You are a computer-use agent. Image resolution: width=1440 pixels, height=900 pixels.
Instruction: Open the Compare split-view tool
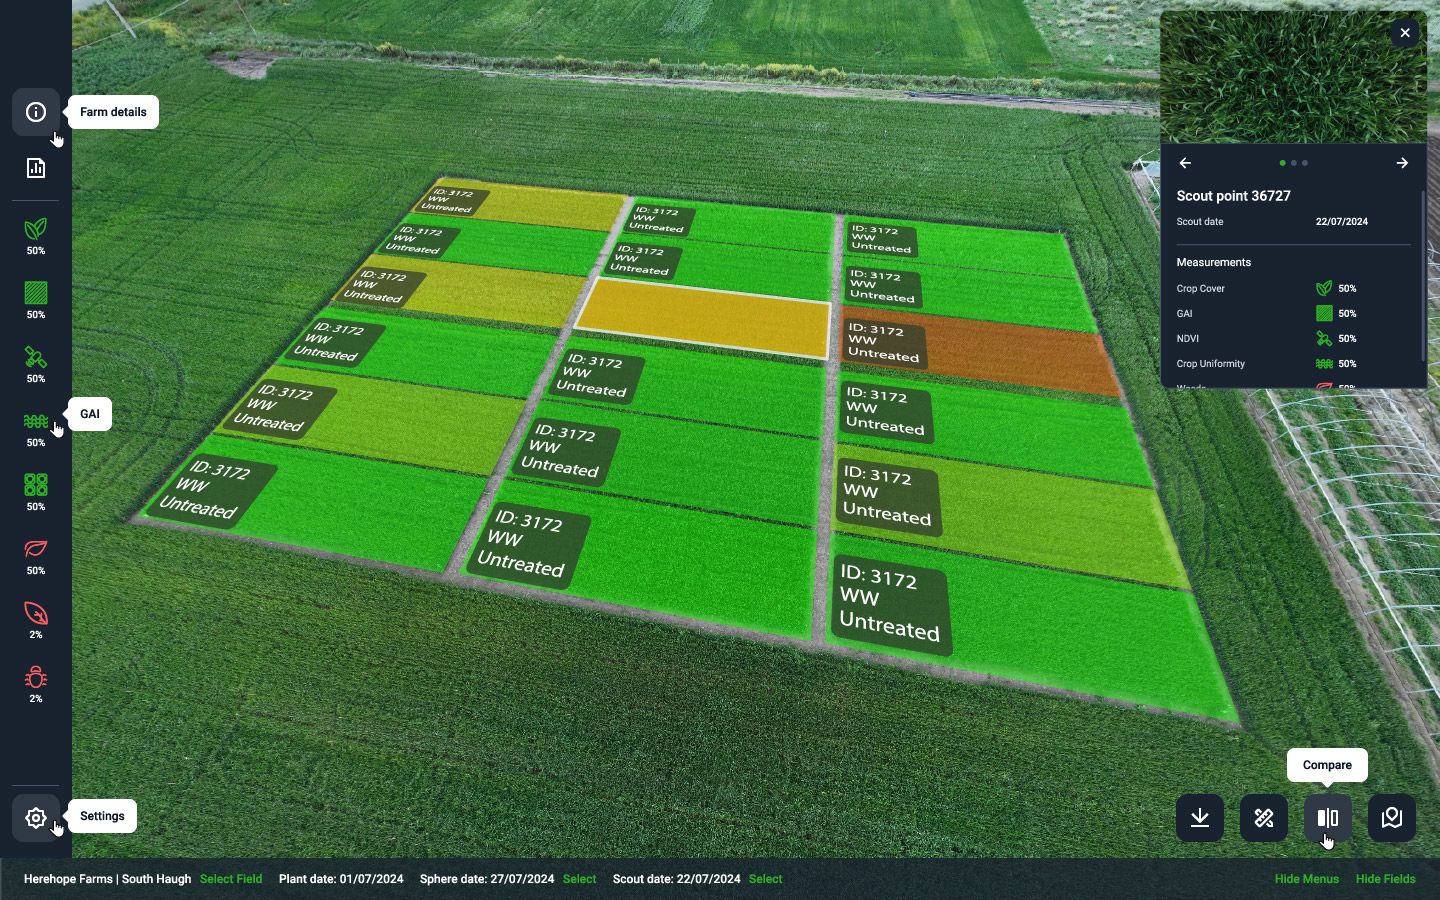pos(1327,818)
